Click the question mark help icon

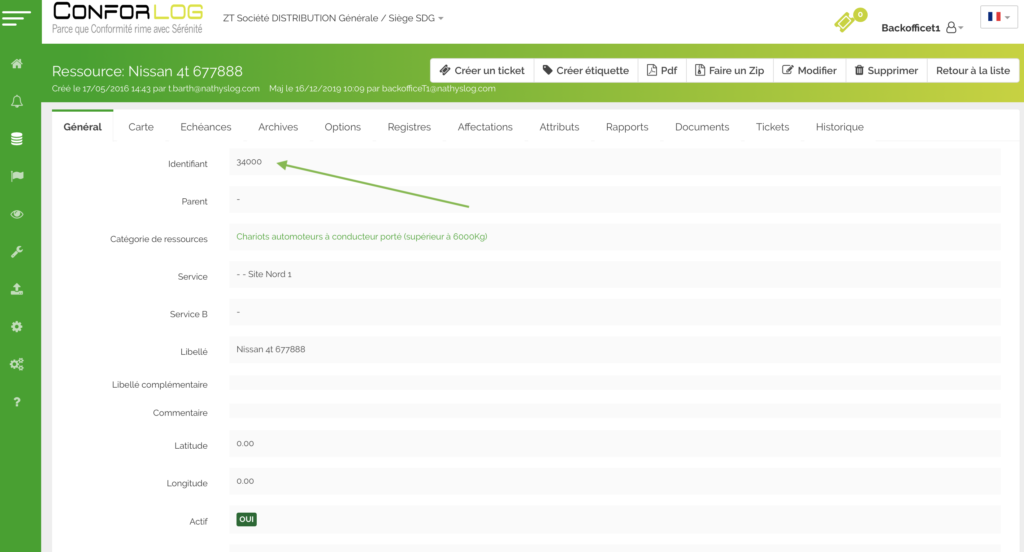17,402
